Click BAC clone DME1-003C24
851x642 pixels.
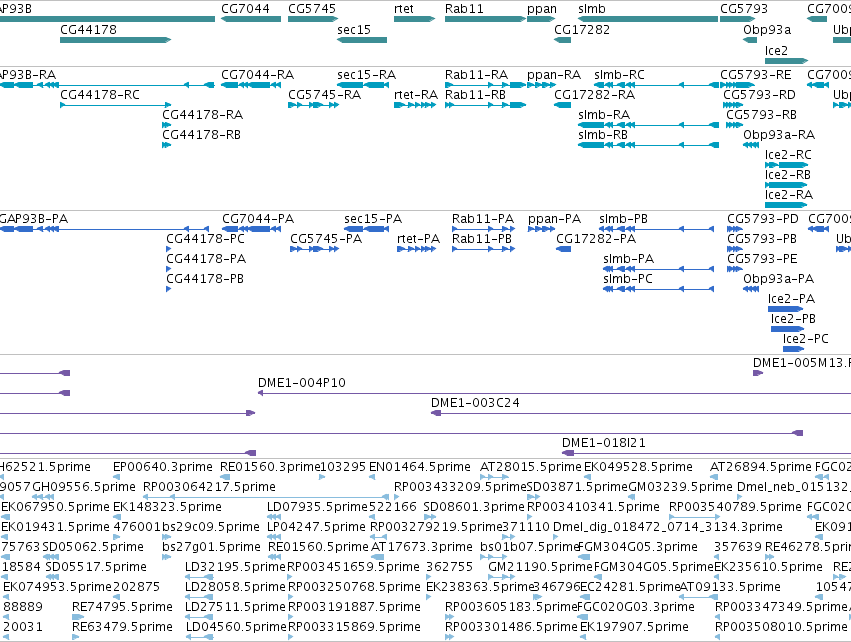click(x=475, y=403)
